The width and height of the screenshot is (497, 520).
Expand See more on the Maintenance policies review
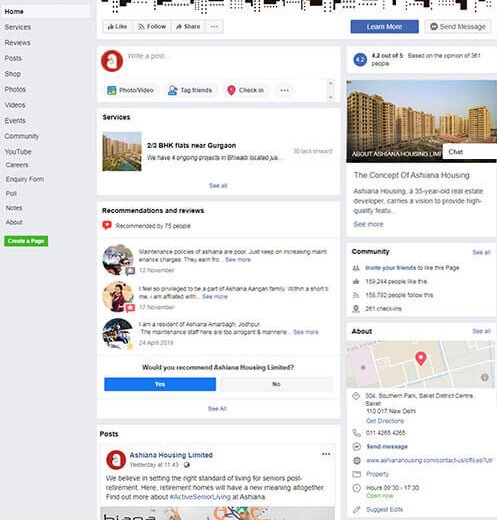[238, 260]
